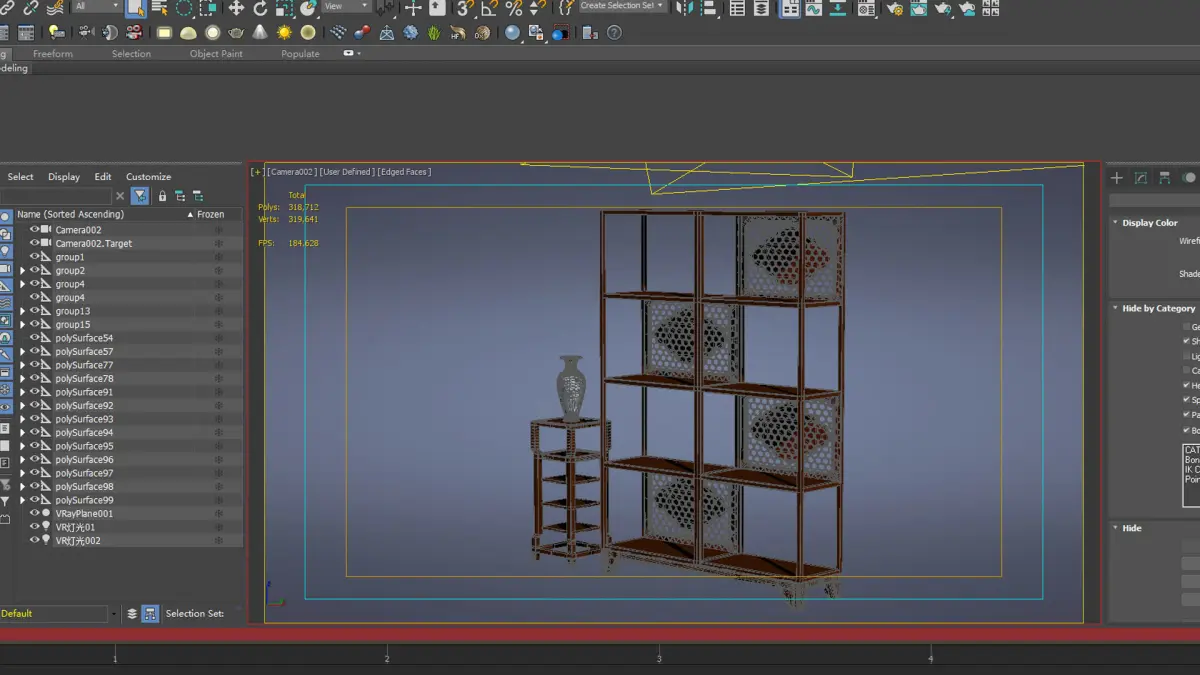The height and width of the screenshot is (675, 1200).
Task: Open the Material Editor icon
Action: click(866, 8)
